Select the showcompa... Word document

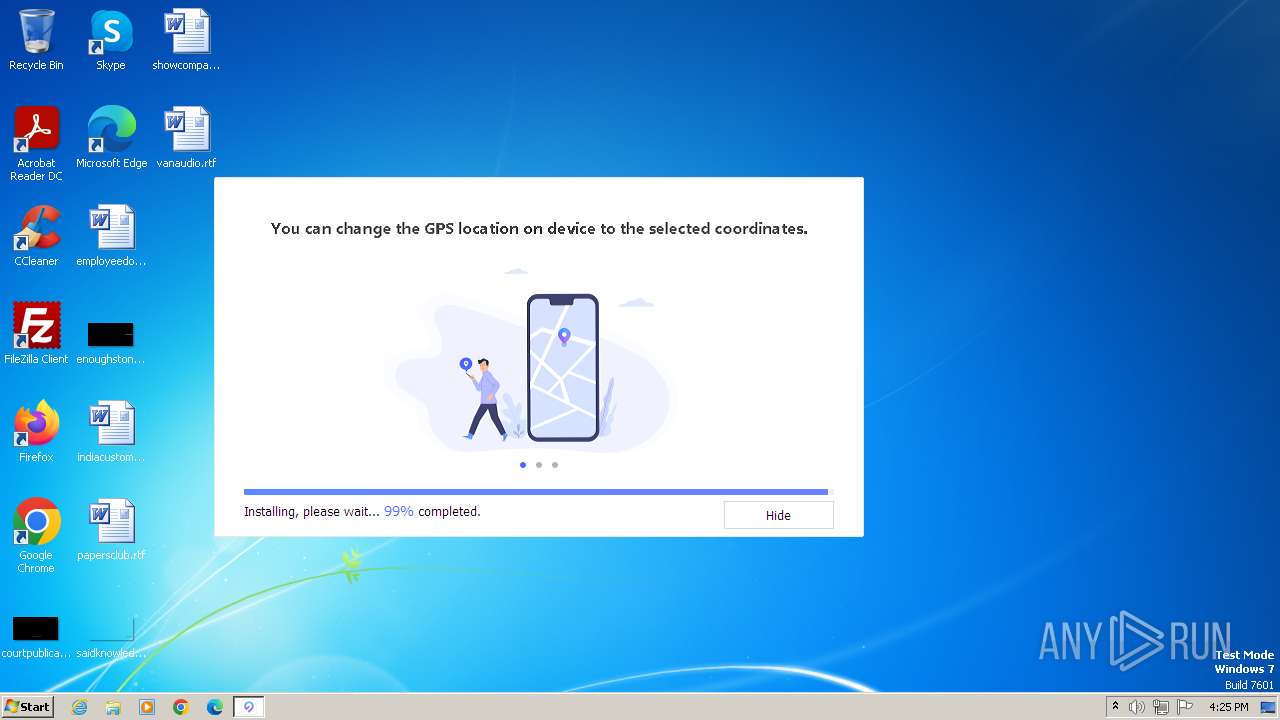tap(186, 40)
